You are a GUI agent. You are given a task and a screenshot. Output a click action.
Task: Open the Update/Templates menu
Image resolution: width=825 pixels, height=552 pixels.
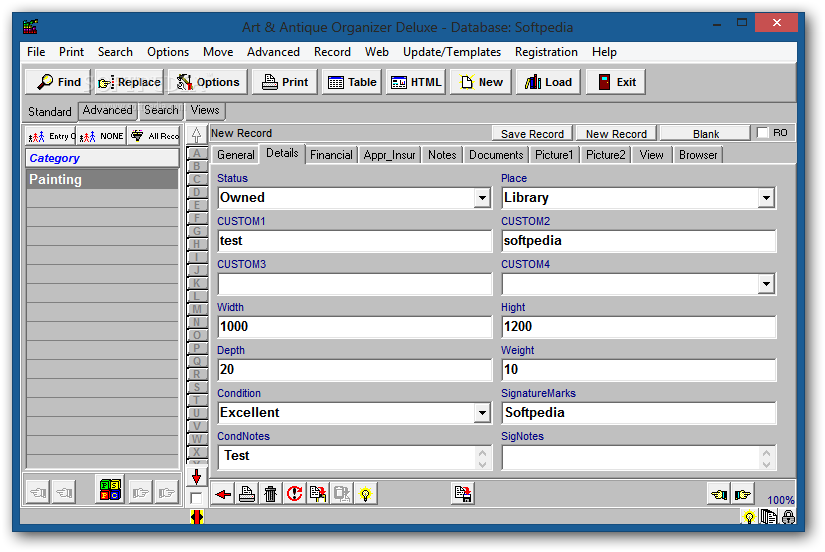pyautogui.click(x=451, y=52)
